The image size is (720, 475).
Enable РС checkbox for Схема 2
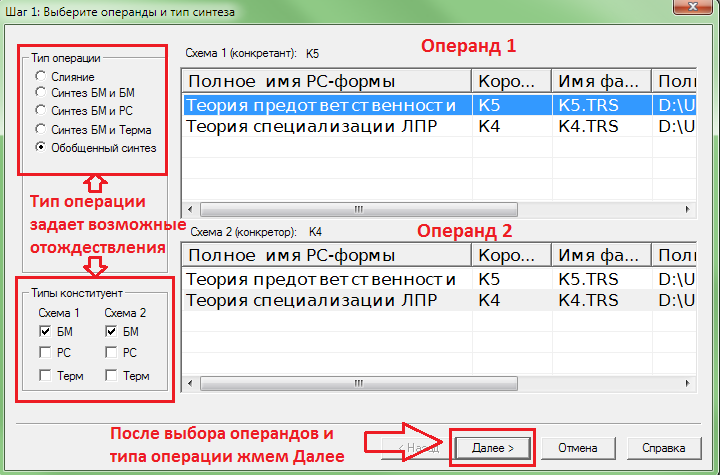coord(112,352)
